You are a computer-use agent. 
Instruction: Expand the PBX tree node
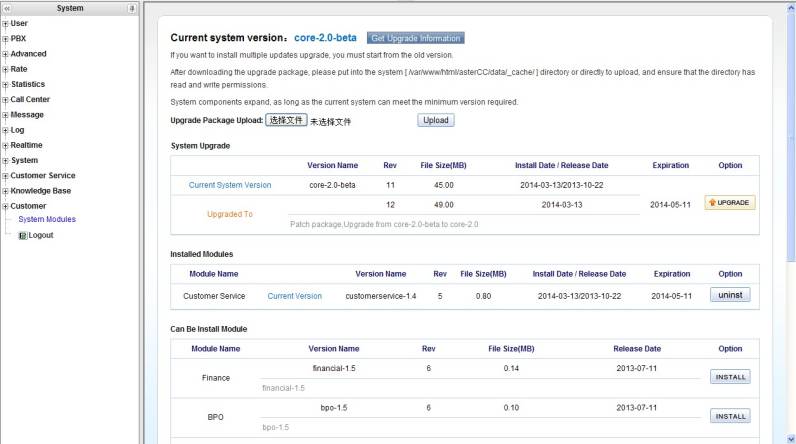(x=6, y=39)
